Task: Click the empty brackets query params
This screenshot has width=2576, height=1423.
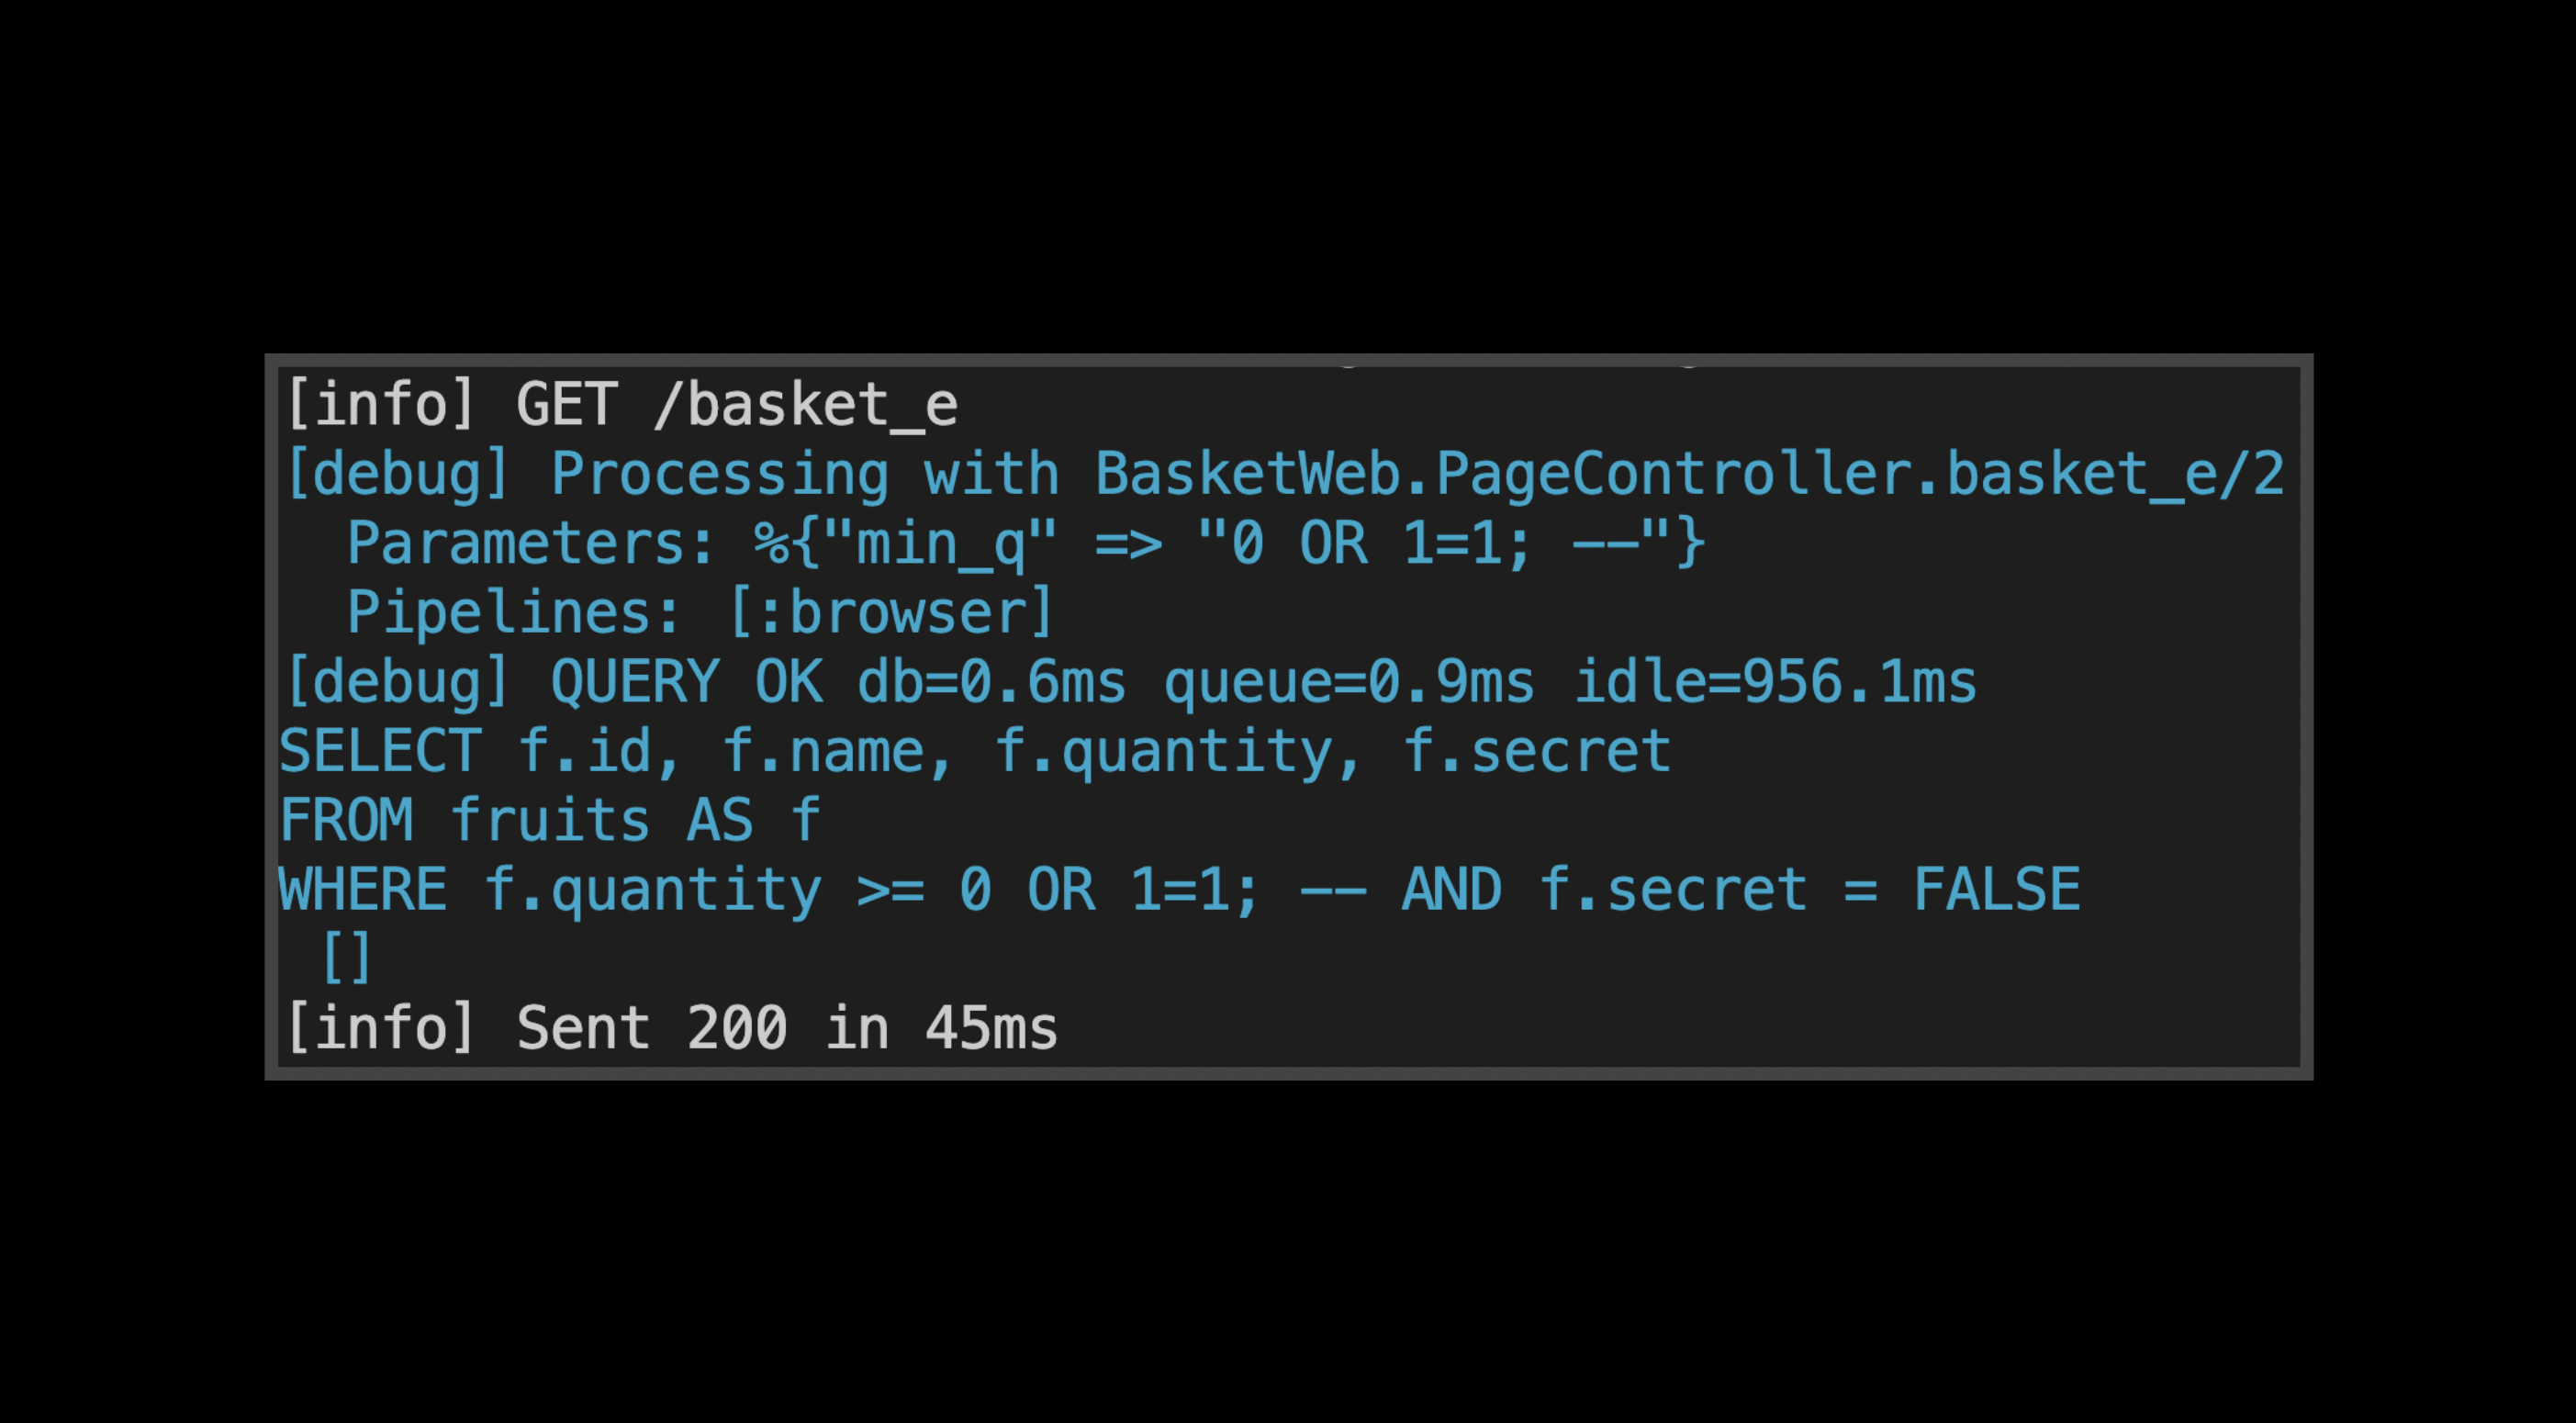Action: 346,957
